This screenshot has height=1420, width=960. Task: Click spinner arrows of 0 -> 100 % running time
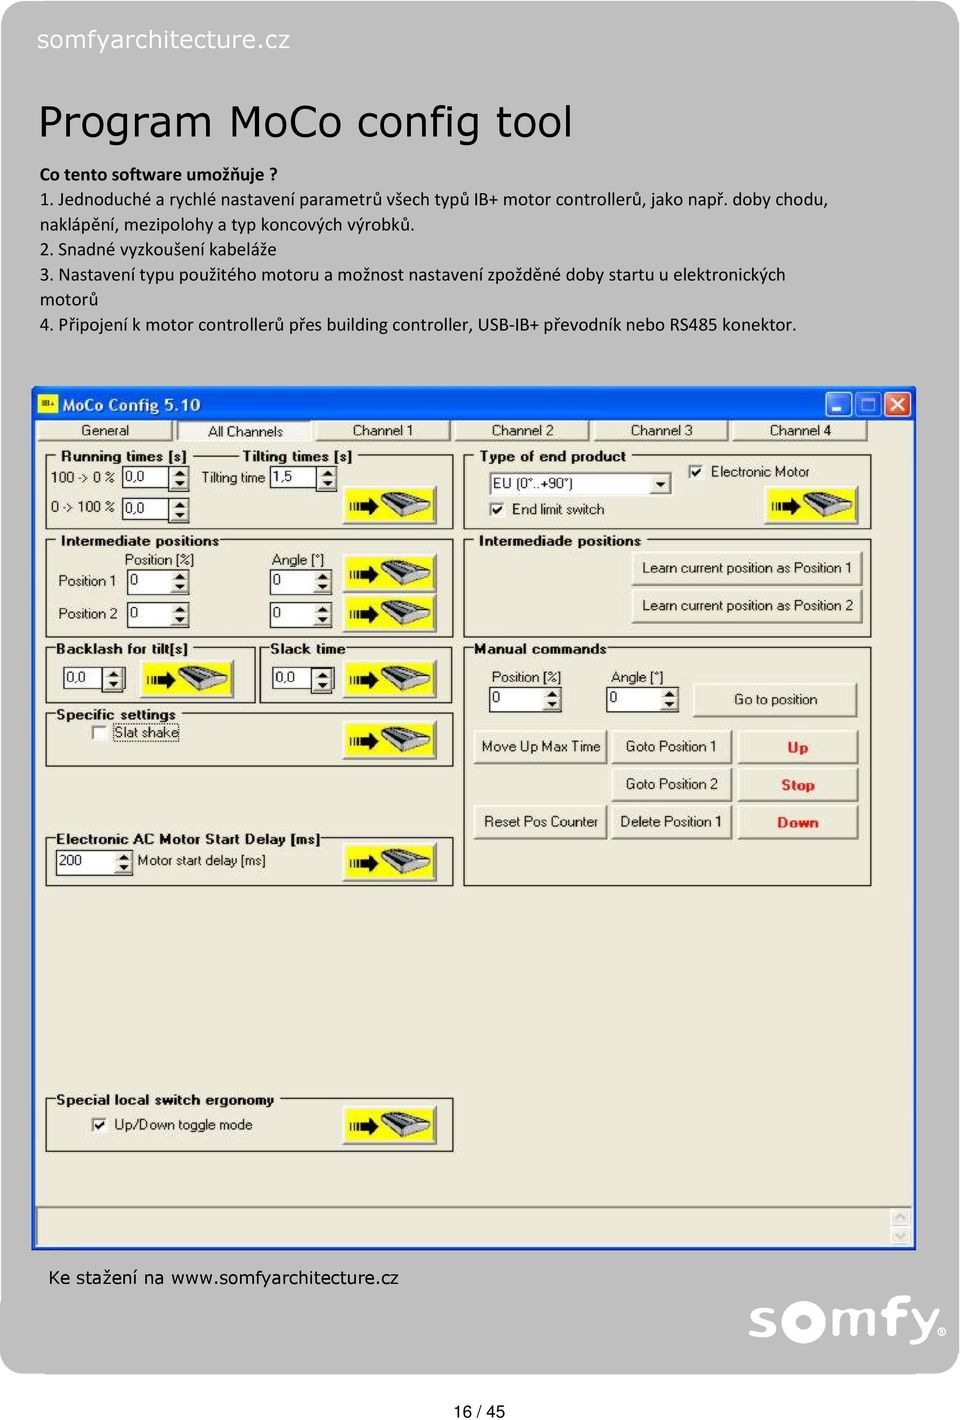tap(180, 509)
